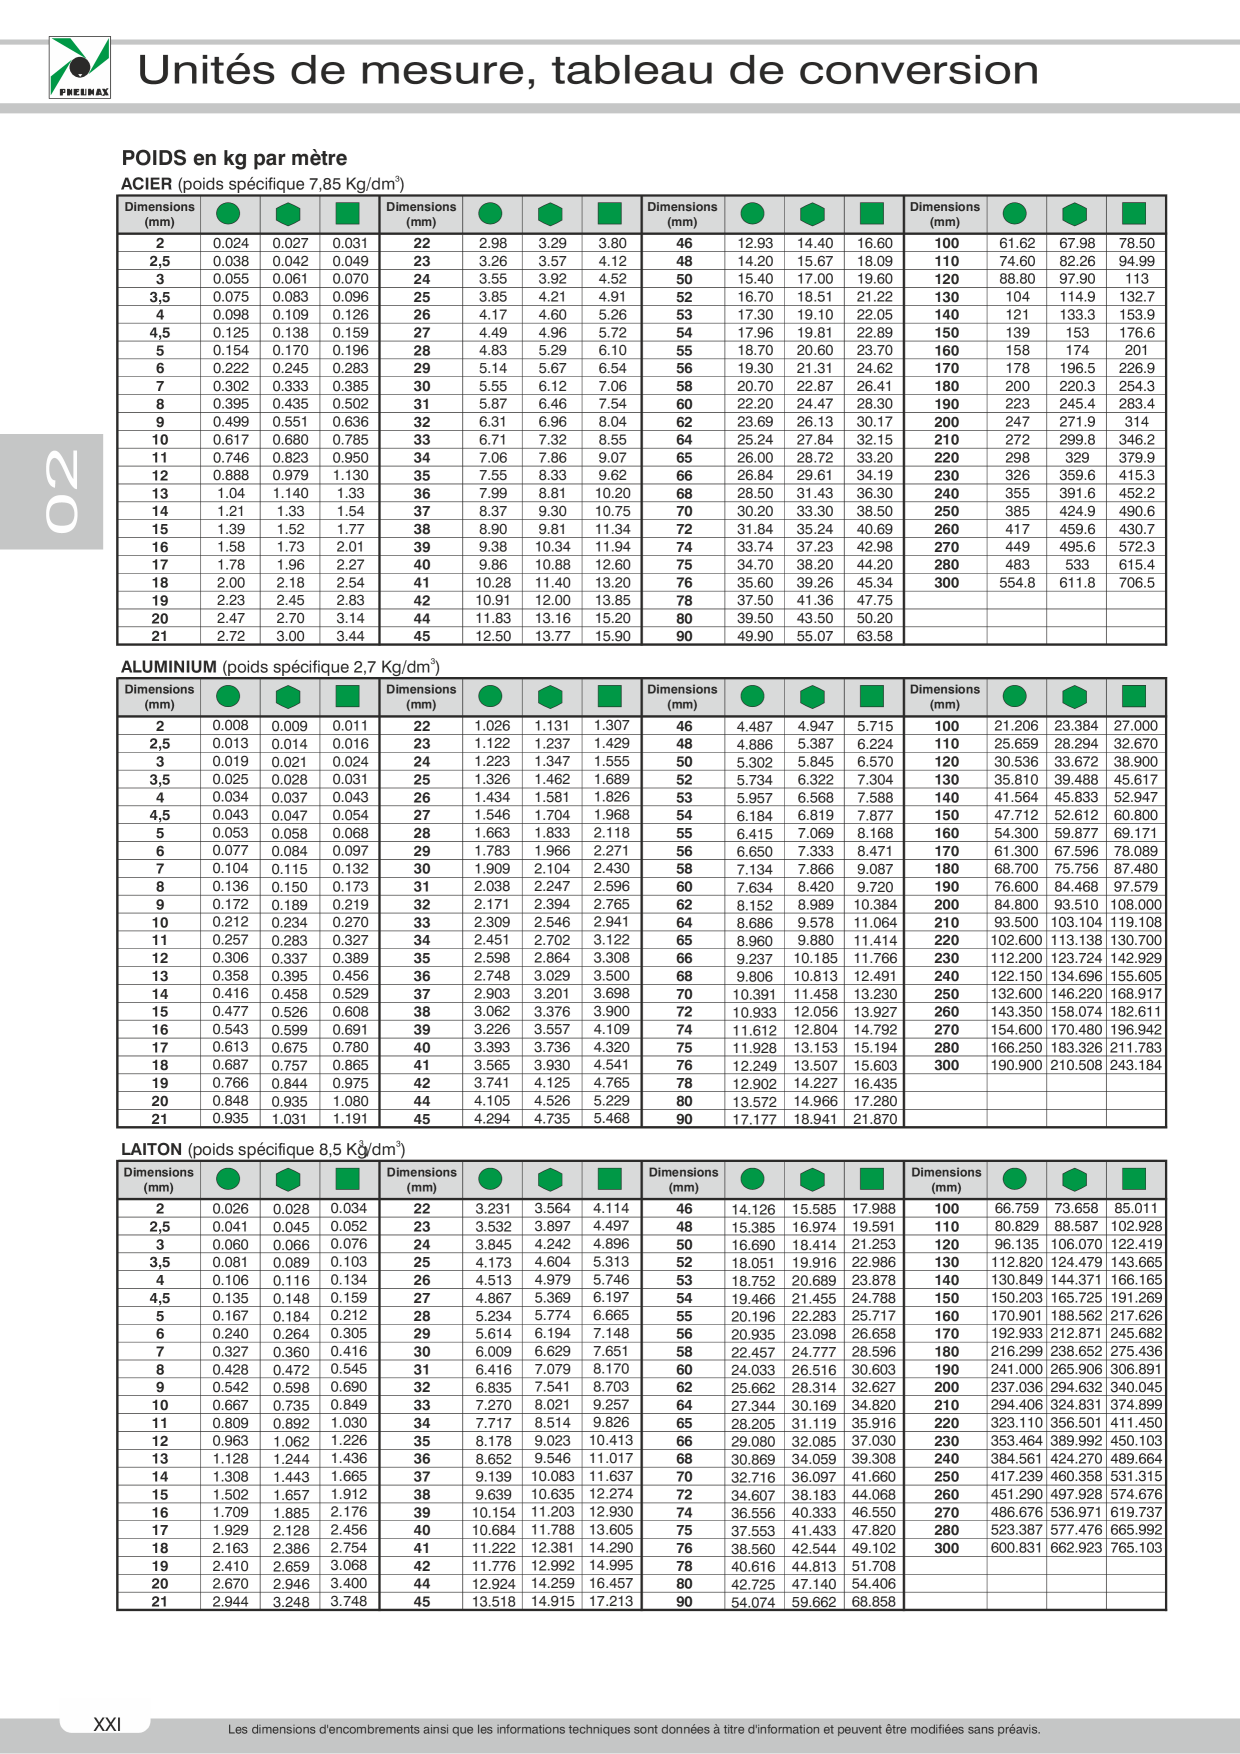Viewport: 1240px width, 1754px height.
Task: Click the LAITON square icon above 0.034
Action: [347, 1179]
